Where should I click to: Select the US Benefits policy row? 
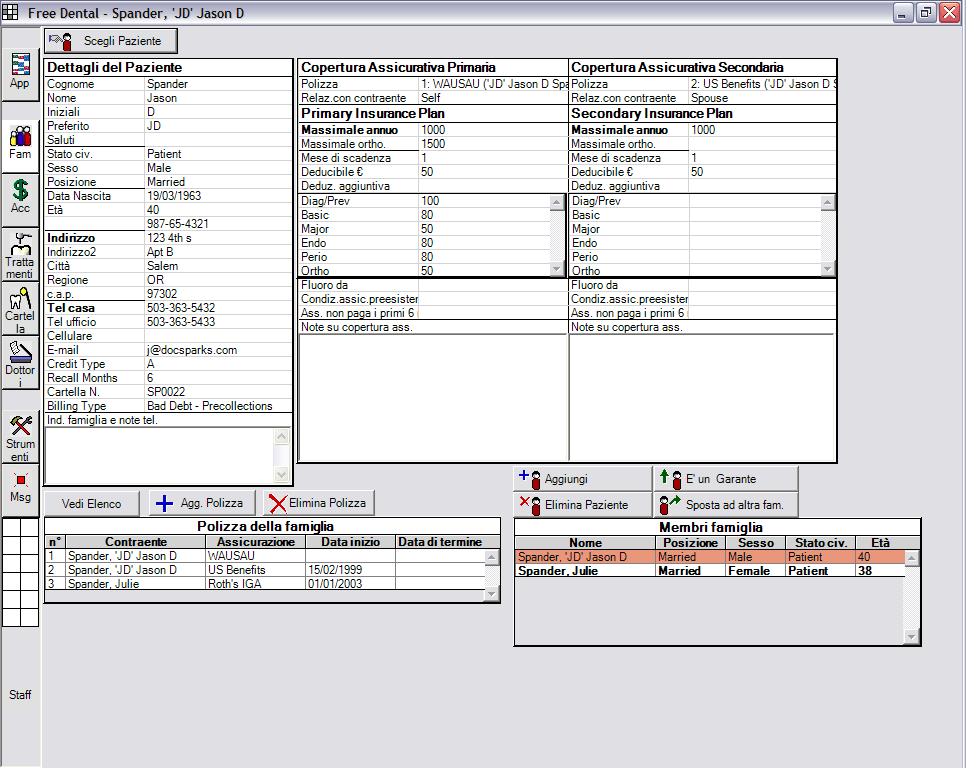coord(266,570)
